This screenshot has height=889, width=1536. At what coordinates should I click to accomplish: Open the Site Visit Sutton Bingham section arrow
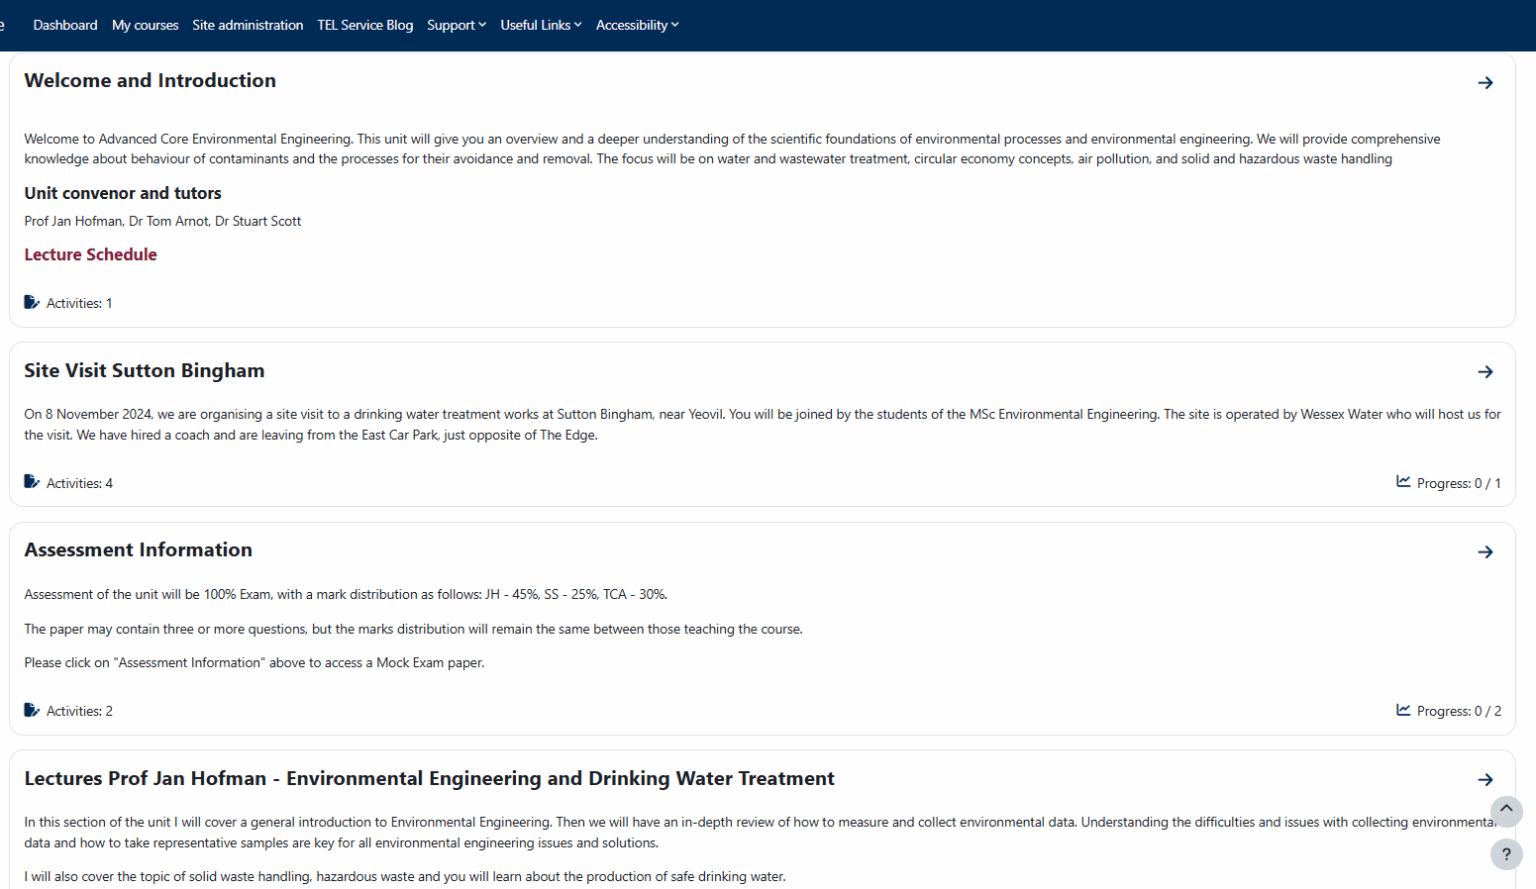1486,371
